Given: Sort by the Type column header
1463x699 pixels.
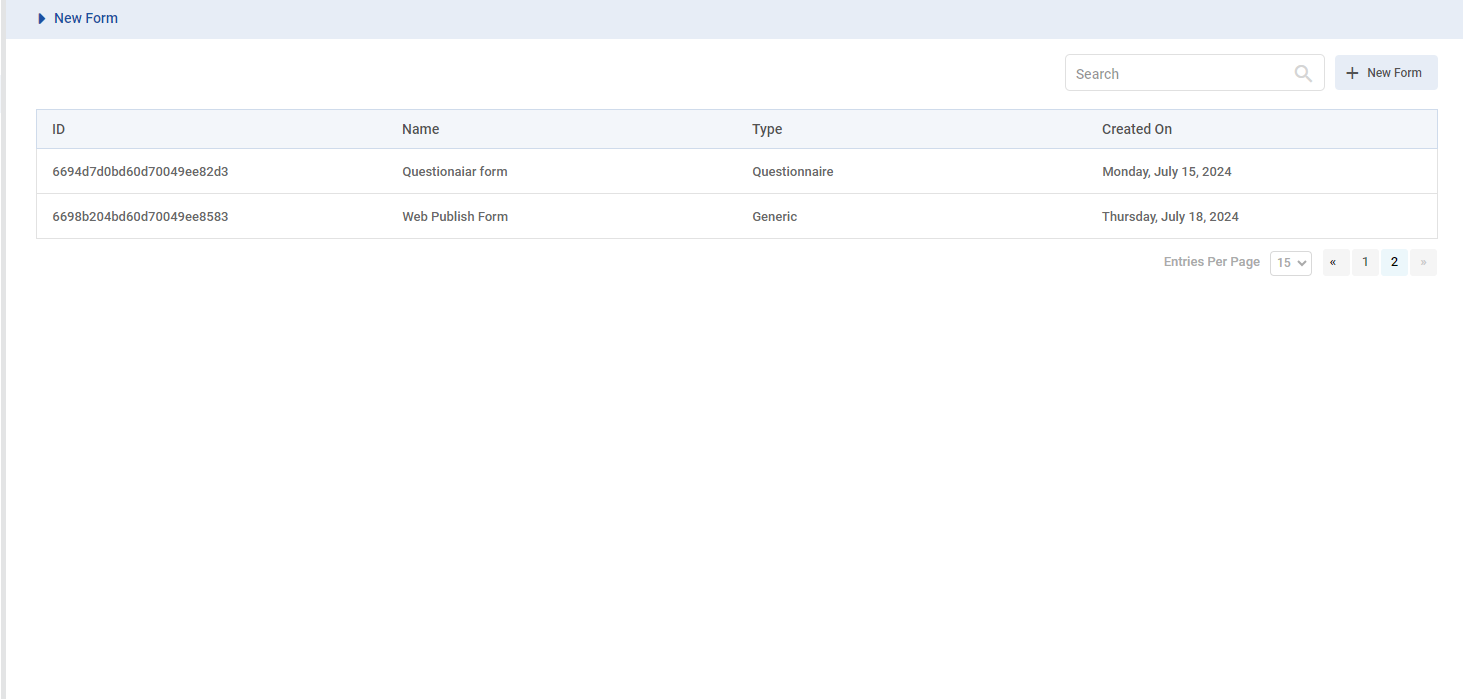Looking at the screenshot, I should (767, 129).
